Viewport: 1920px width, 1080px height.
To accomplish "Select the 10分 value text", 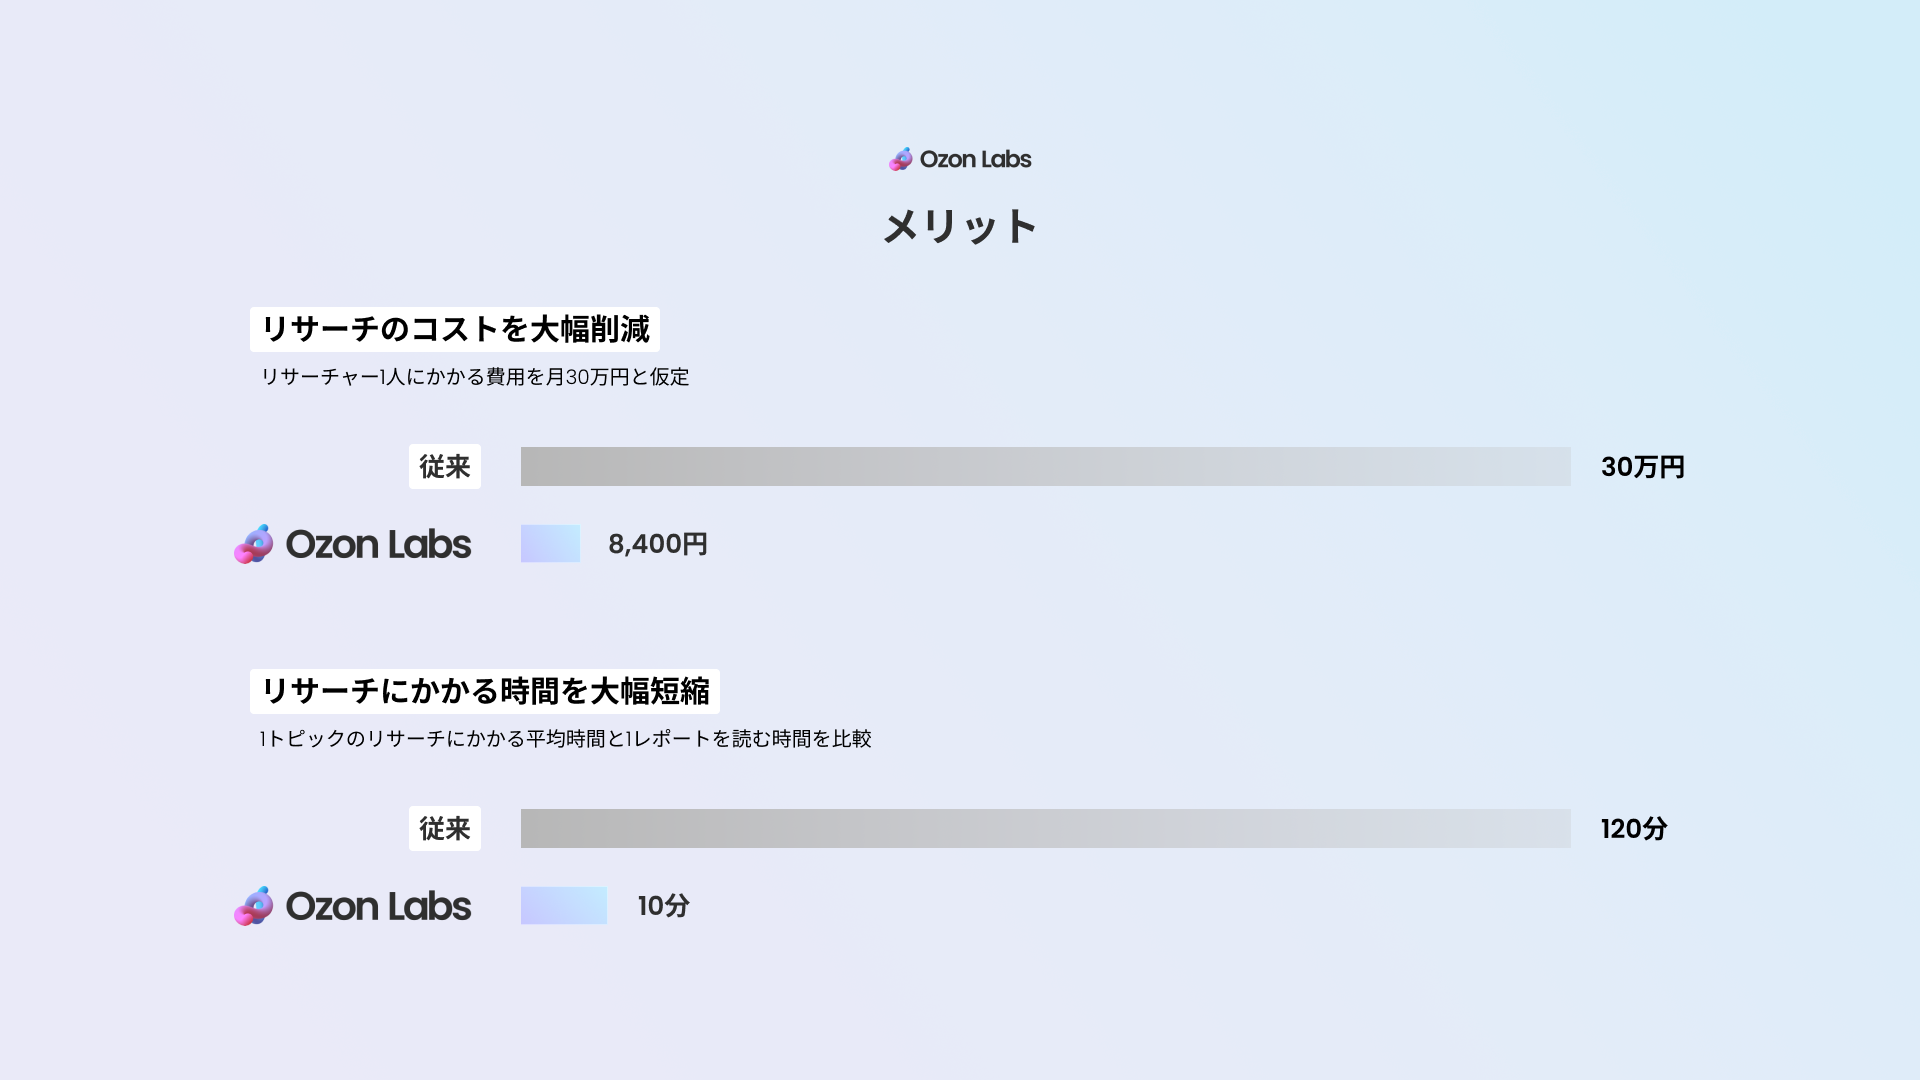I will pyautogui.click(x=664, y=906).
